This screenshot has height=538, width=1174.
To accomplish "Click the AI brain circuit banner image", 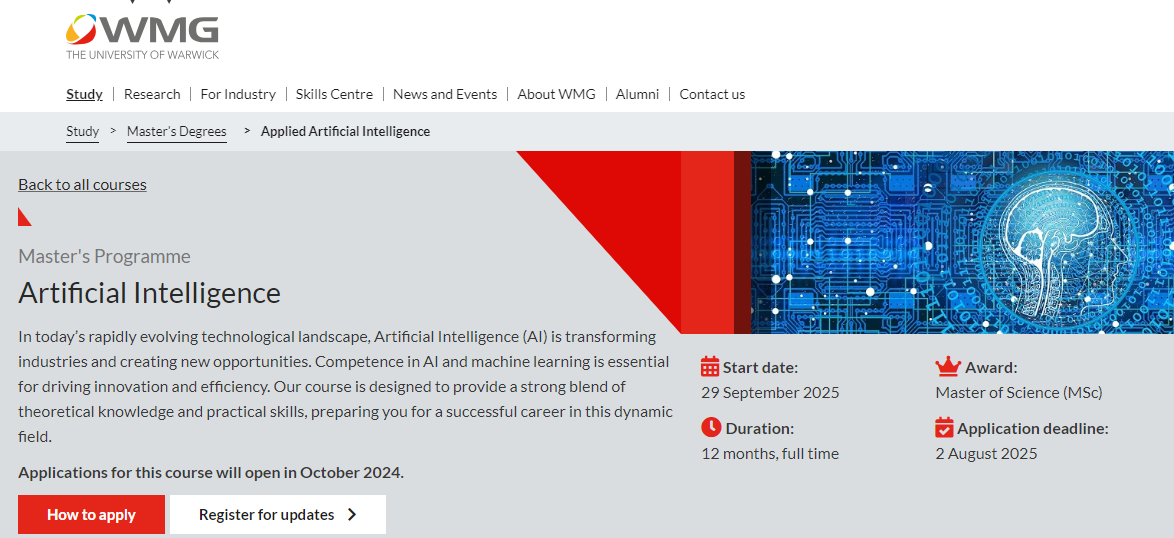I will point(962,242).
